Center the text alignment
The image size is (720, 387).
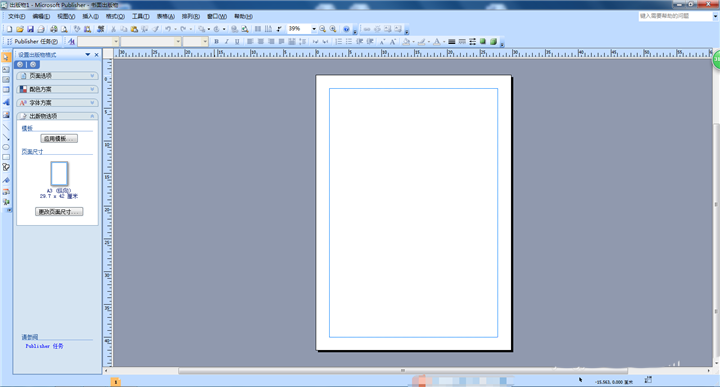pyautogui.click(x=261, y=42)
